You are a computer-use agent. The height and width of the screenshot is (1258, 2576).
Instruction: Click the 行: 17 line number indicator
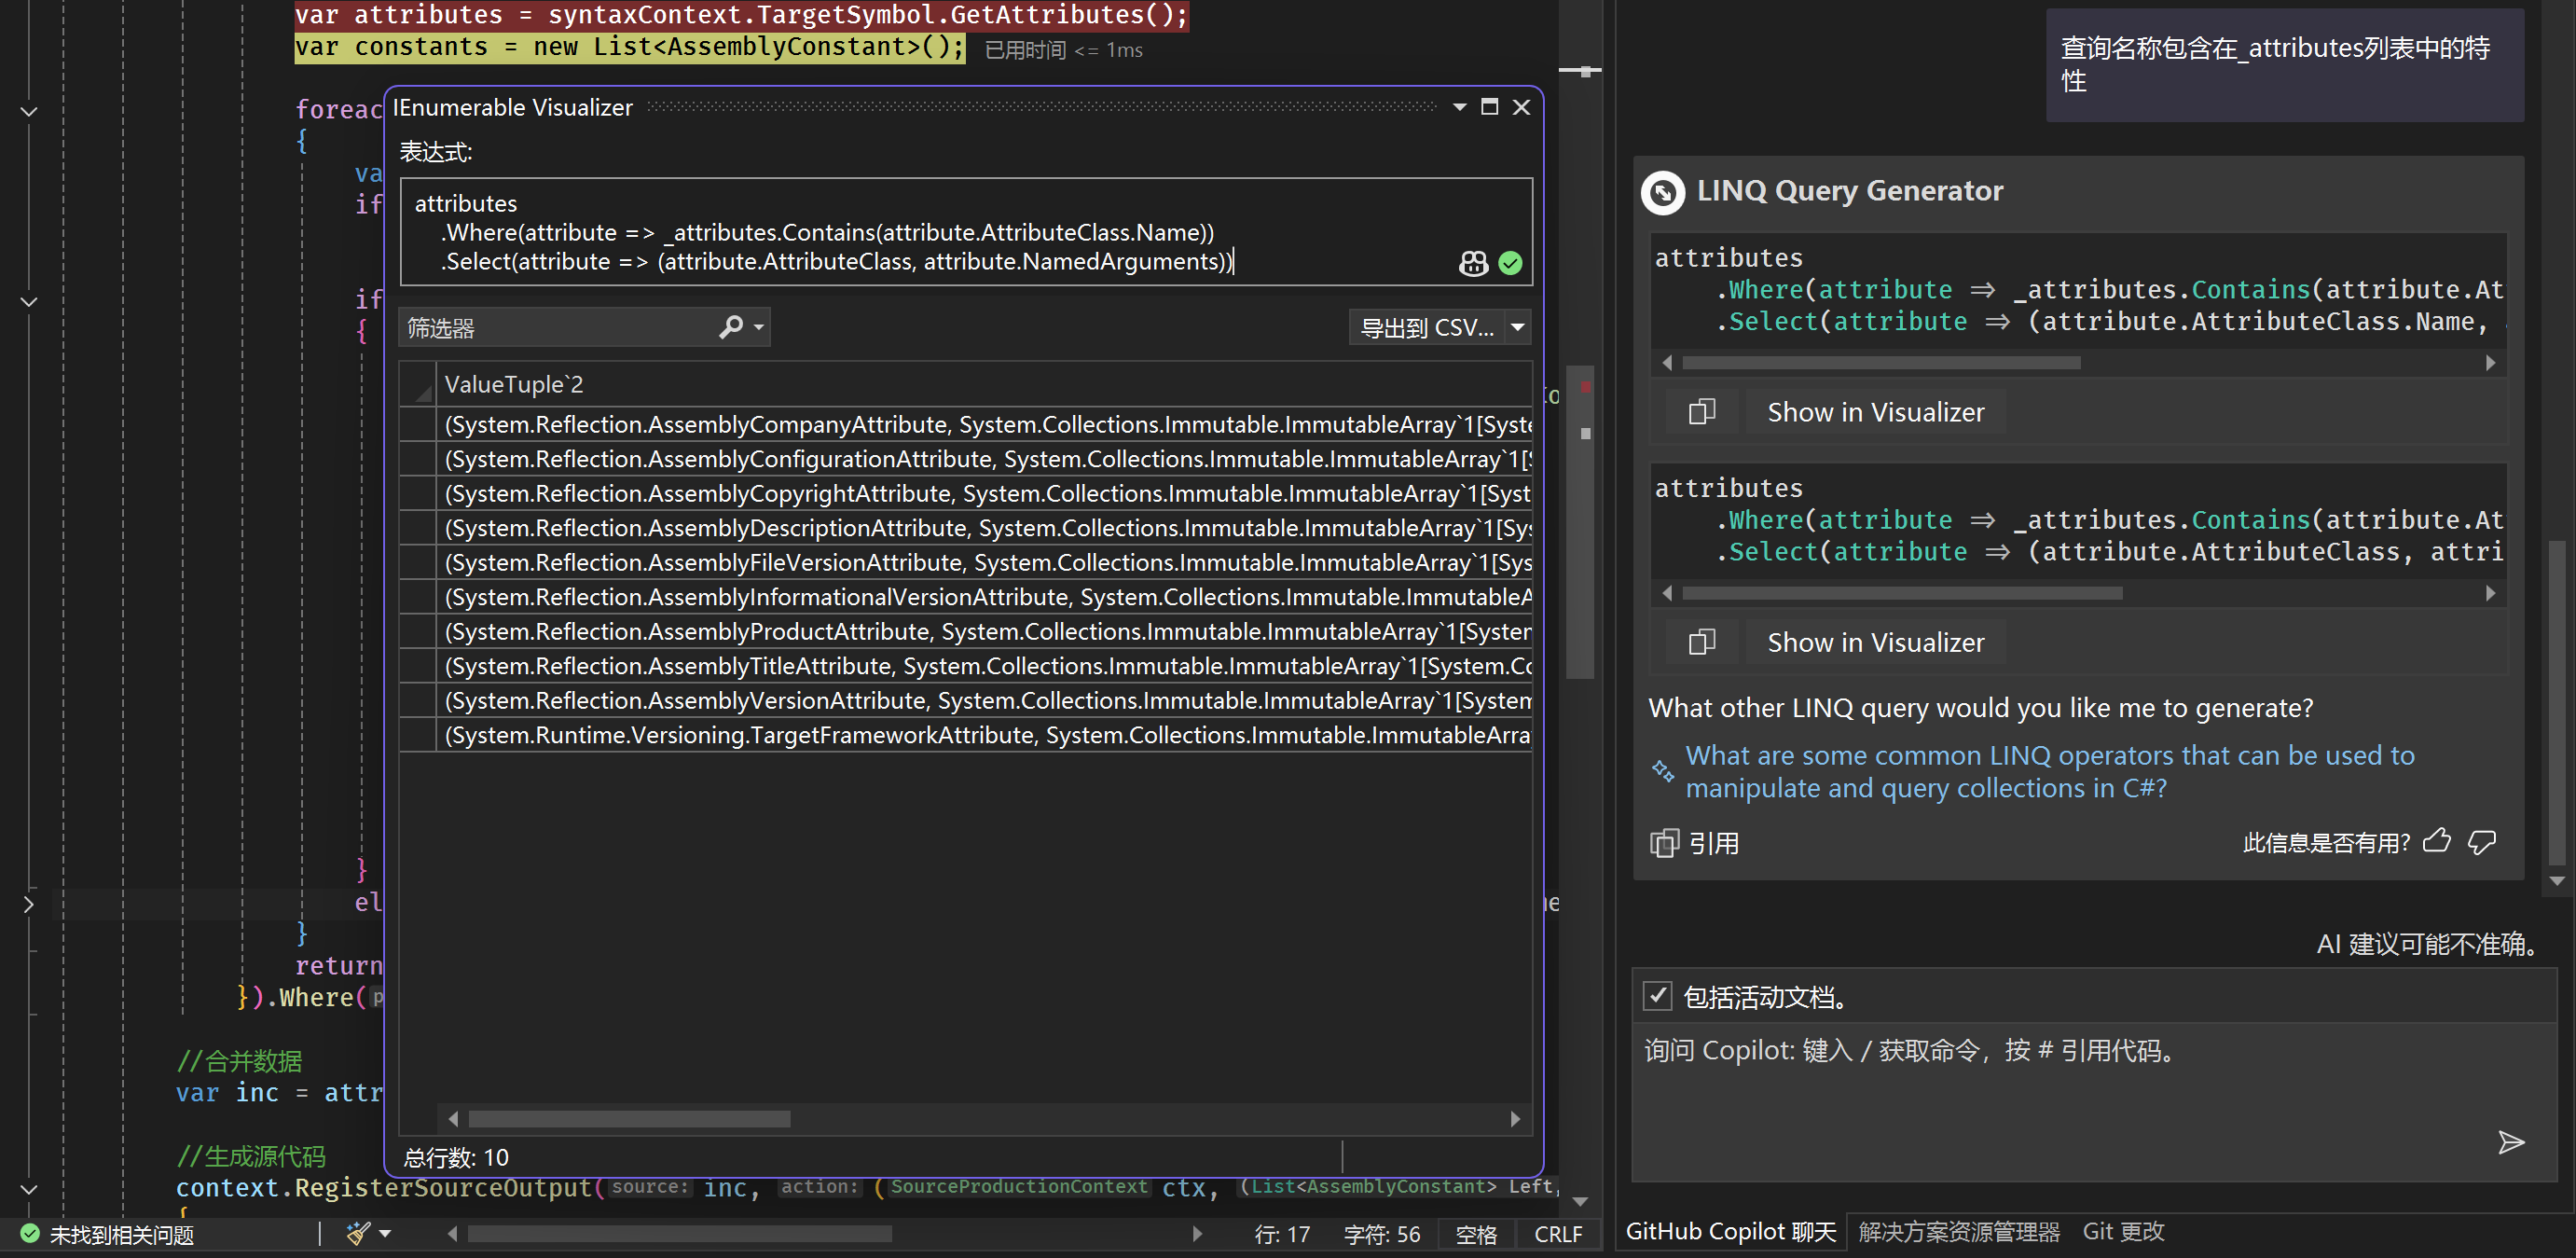click(x=1282, y=1234)
